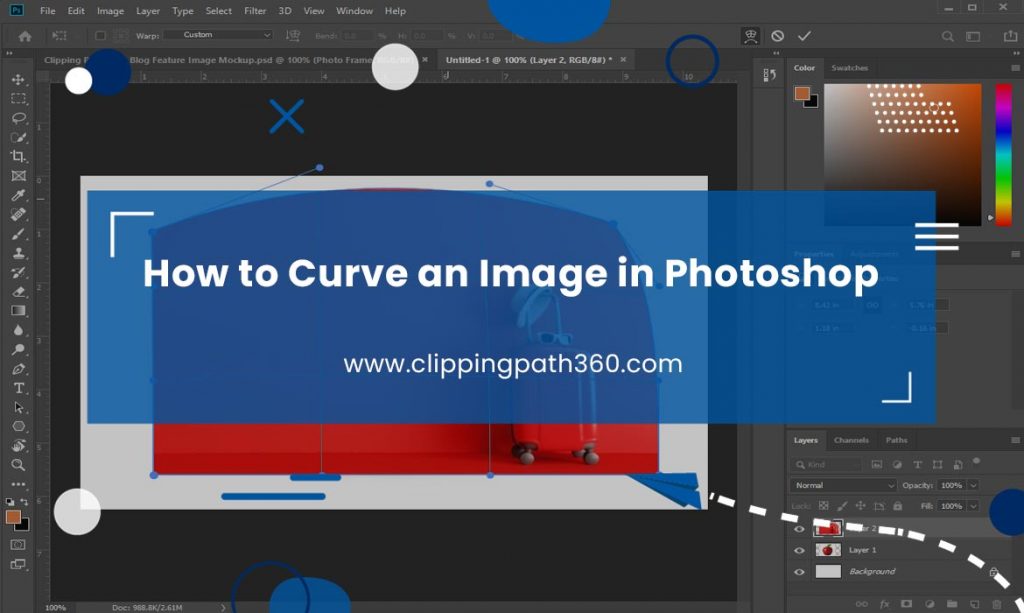Select the Quick Selection tool

pyautogui.click(x=18, y=137)
